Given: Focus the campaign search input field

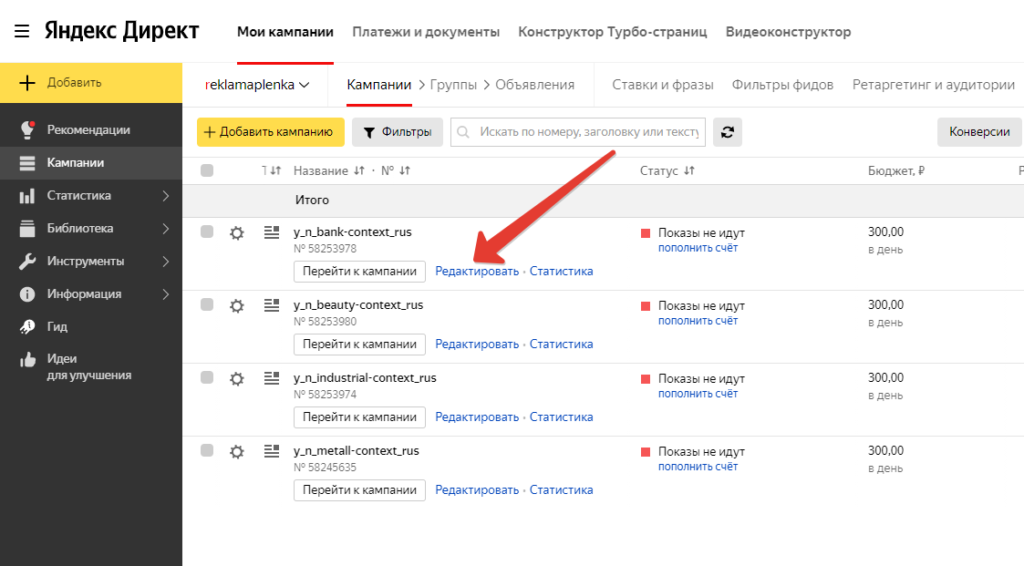Looking at the screenshot, I should [578, 132].
